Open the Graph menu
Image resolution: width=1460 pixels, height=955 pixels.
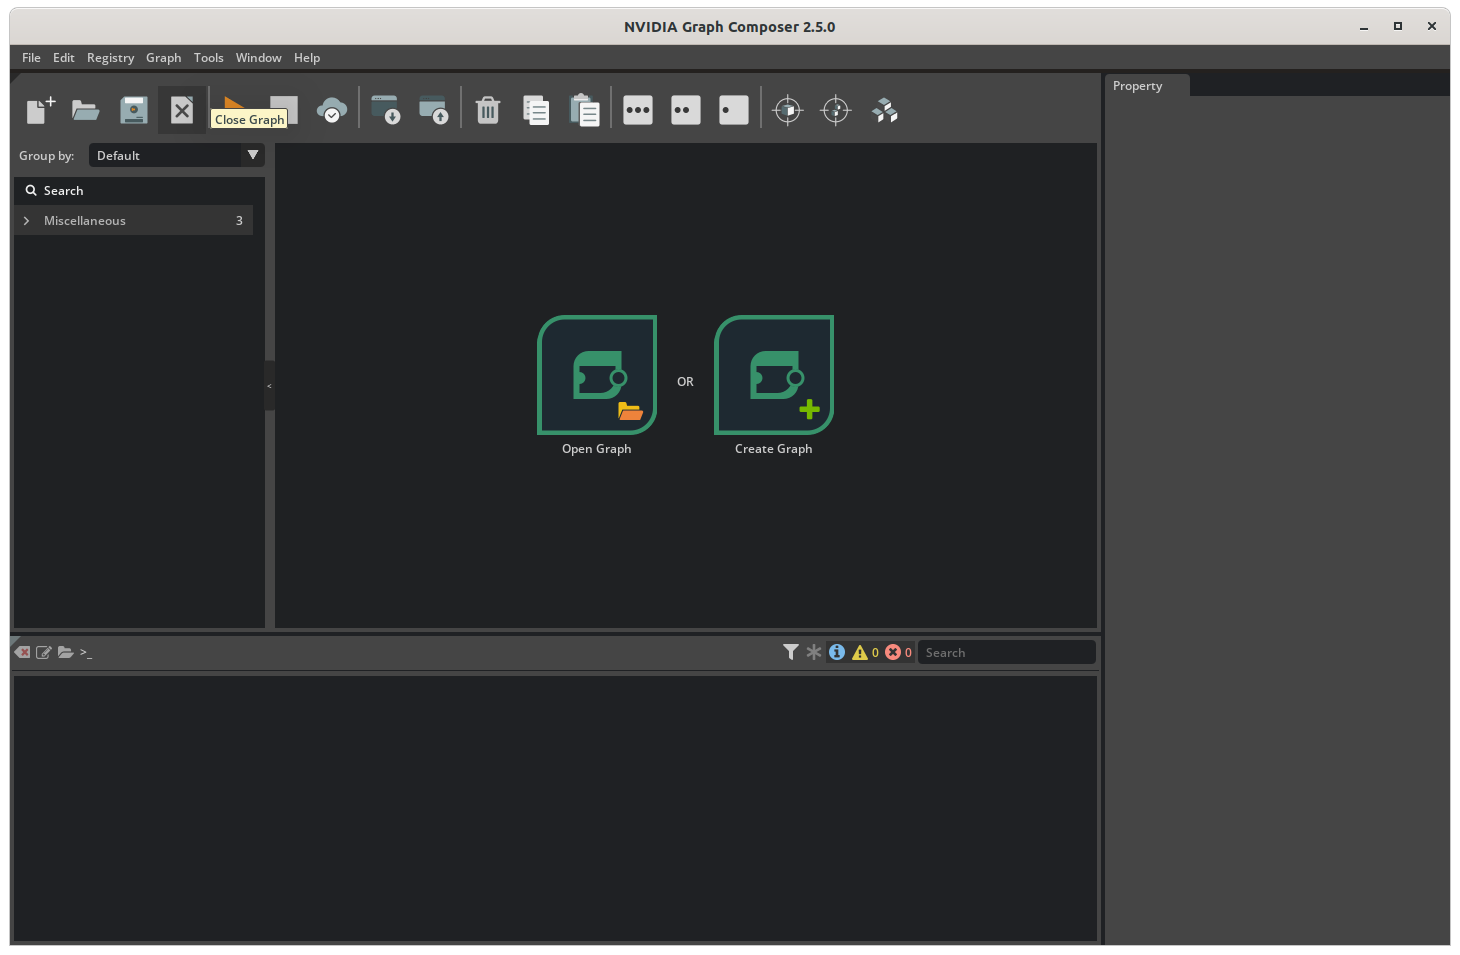click(x=163, y=58)
